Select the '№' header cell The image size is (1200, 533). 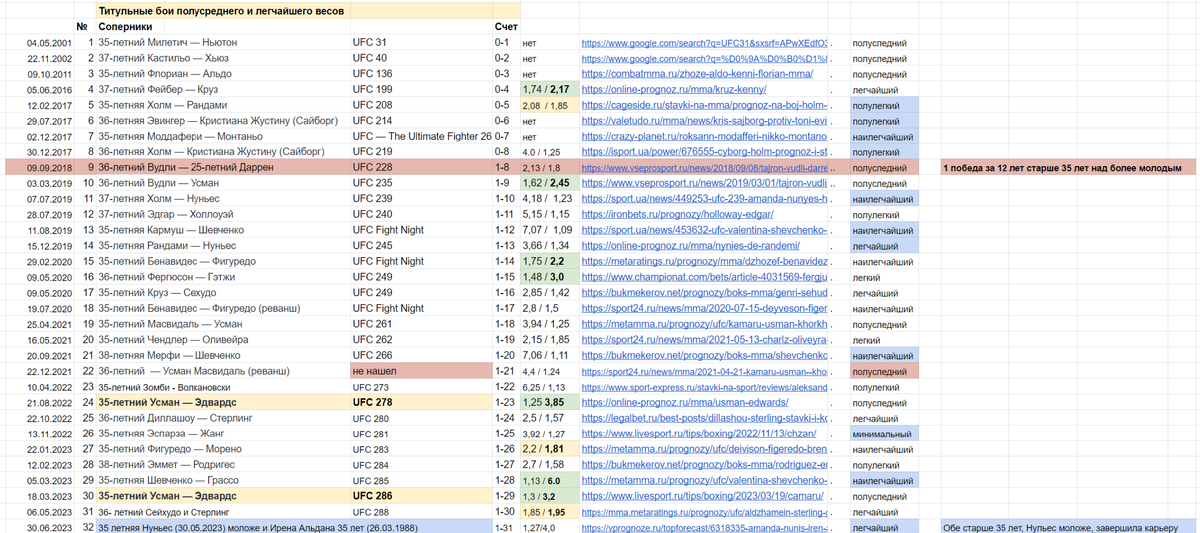(x=84, y=26)
